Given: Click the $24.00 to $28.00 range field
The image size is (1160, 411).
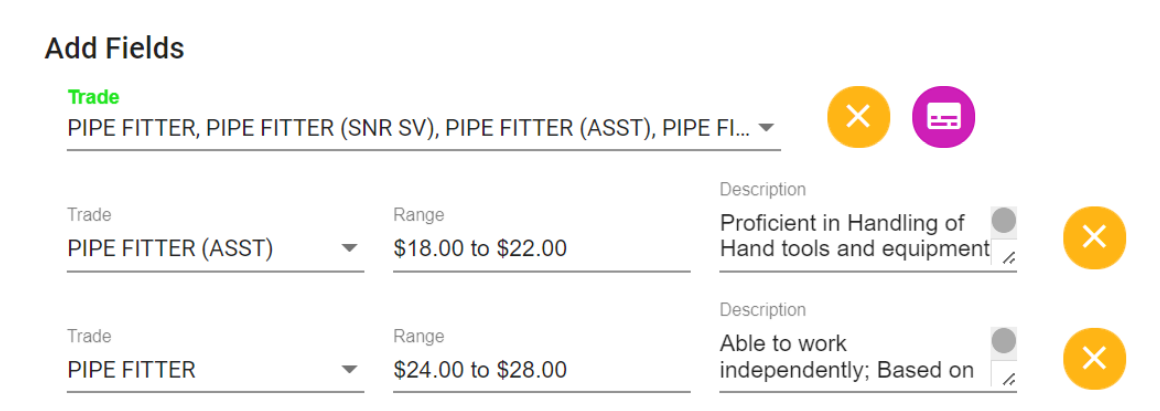Looking at the screenshot, I should (x=540, y=369).
